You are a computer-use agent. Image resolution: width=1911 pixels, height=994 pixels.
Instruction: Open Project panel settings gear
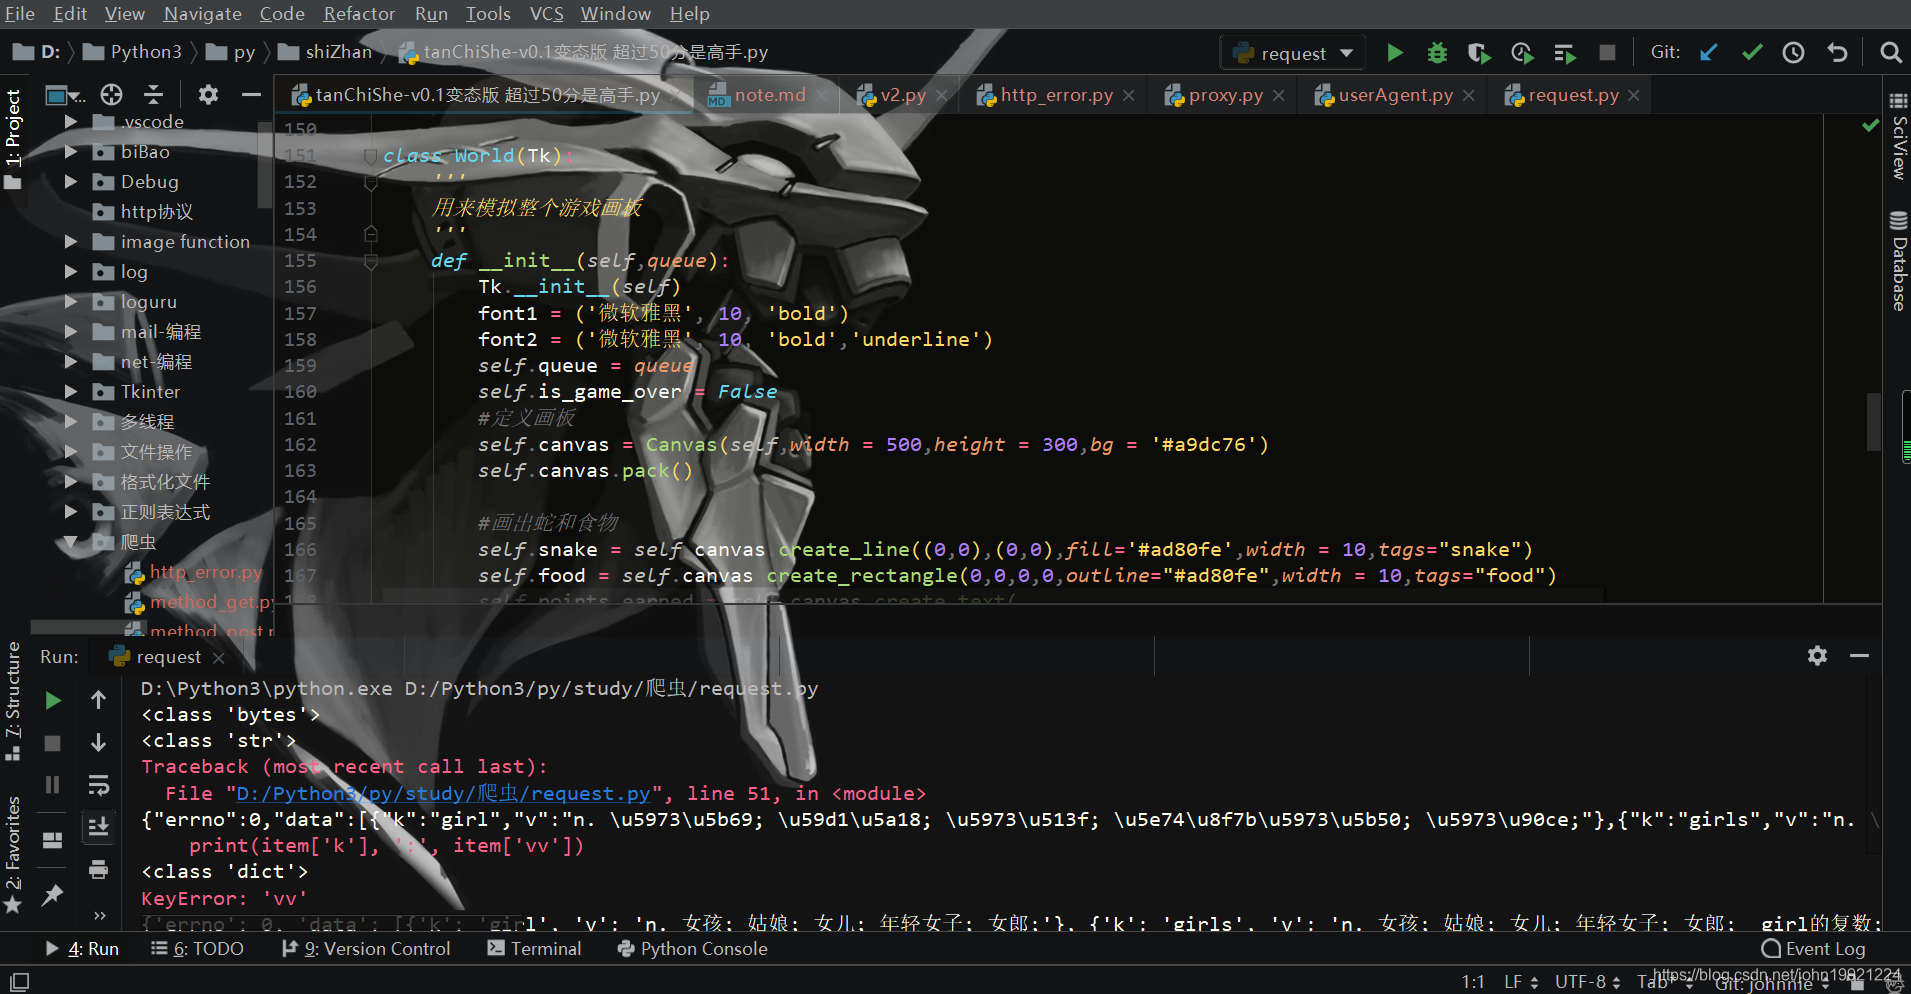point(208,95)
